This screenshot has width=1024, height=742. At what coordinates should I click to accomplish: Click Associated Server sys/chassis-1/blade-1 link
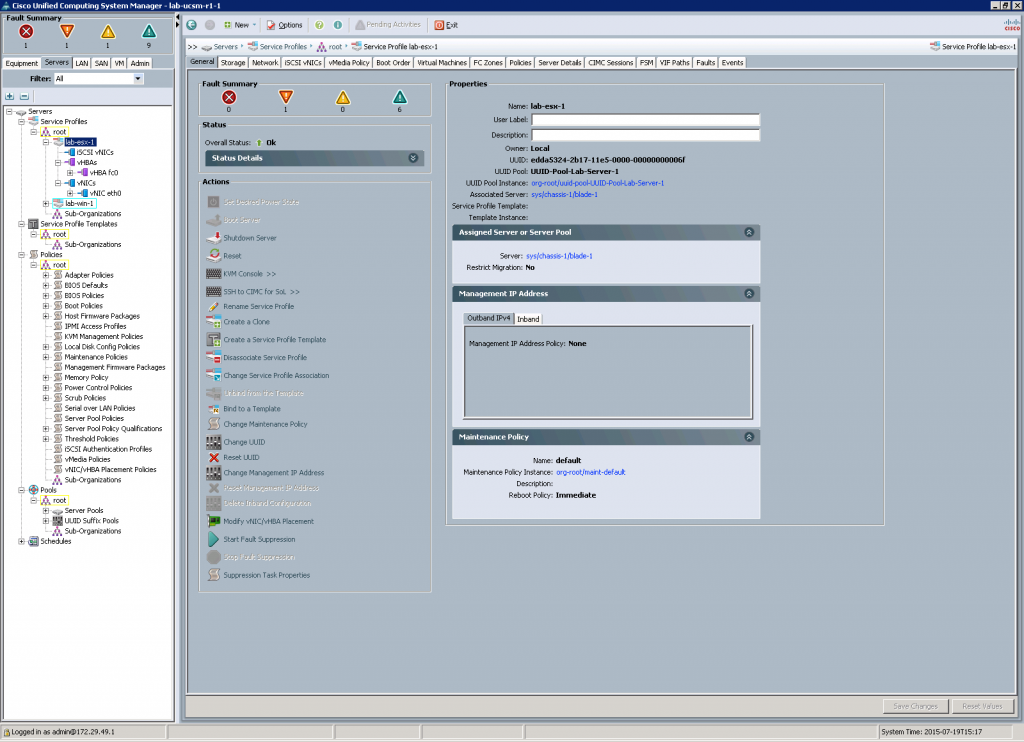[564, 195]
